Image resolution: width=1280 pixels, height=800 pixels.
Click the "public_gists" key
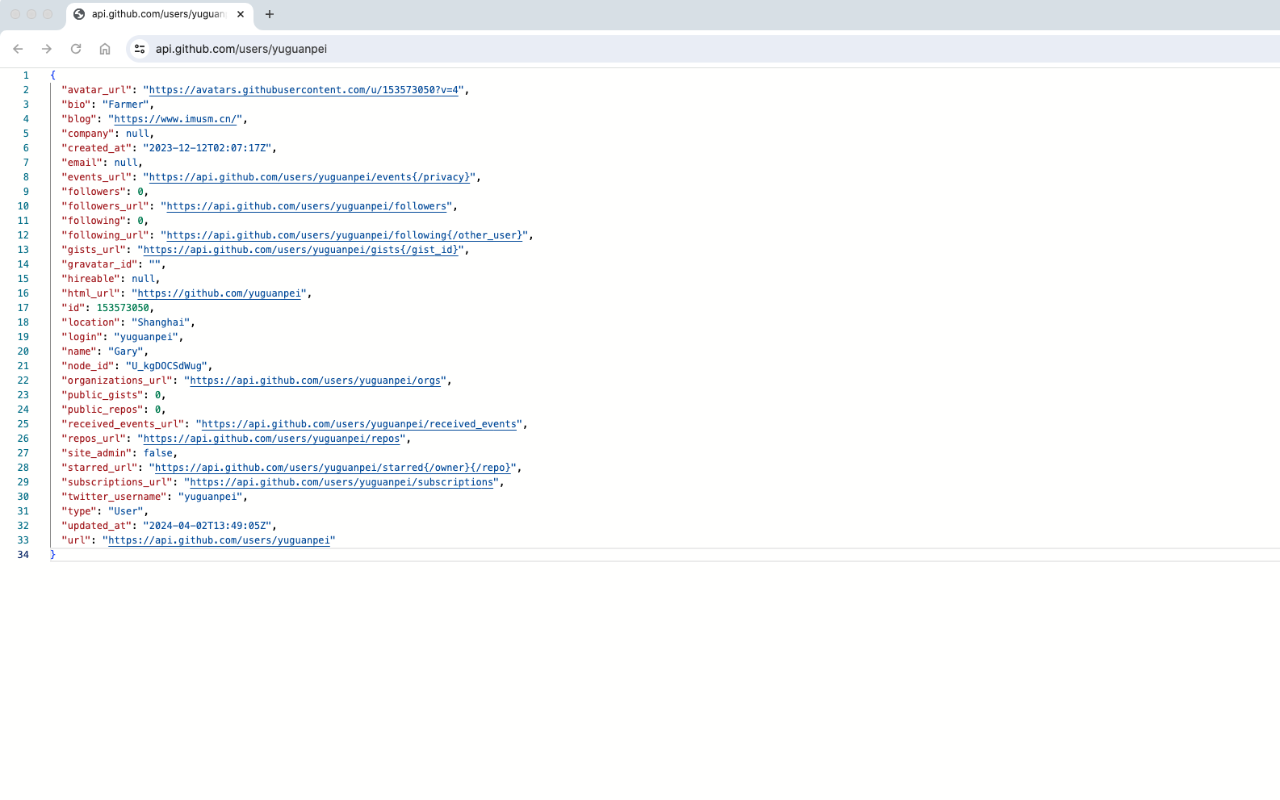[x=102, y=395]
